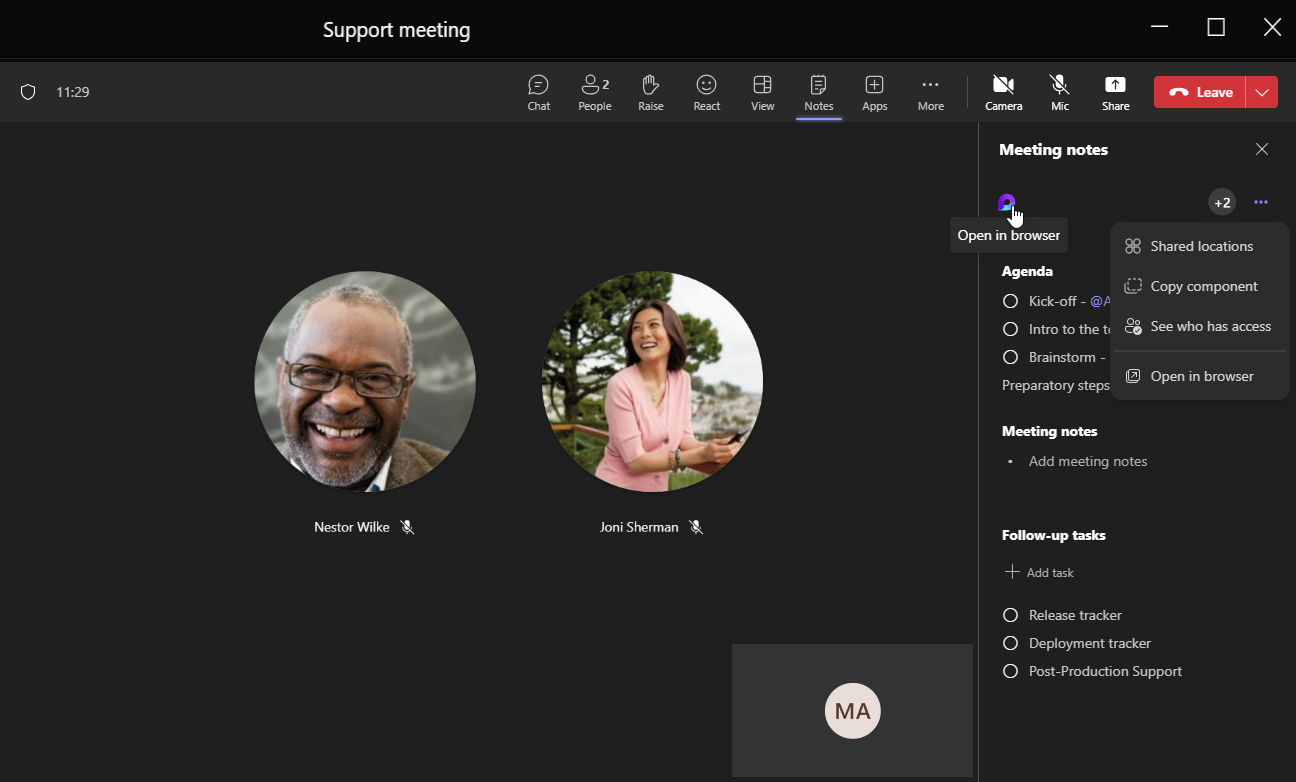Open the Meeting notes options menu
Viewport: 1296px width, 782px height.
pos(1261,202)
